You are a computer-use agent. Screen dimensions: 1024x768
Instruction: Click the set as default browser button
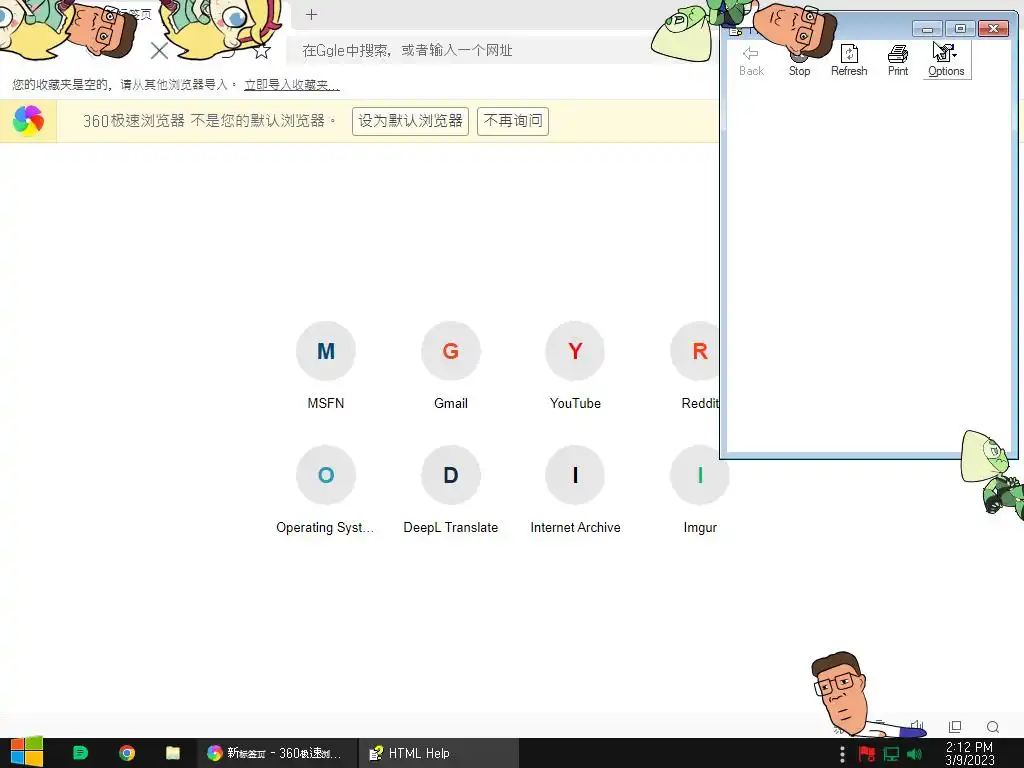(x=410, y=121)
